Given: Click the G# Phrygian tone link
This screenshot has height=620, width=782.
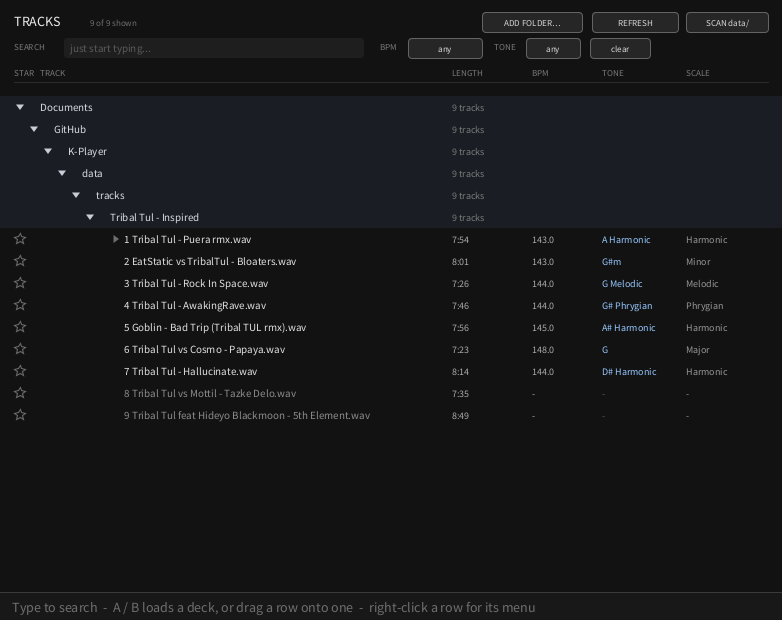Looking at the screenshot, I should click(627, 305).
